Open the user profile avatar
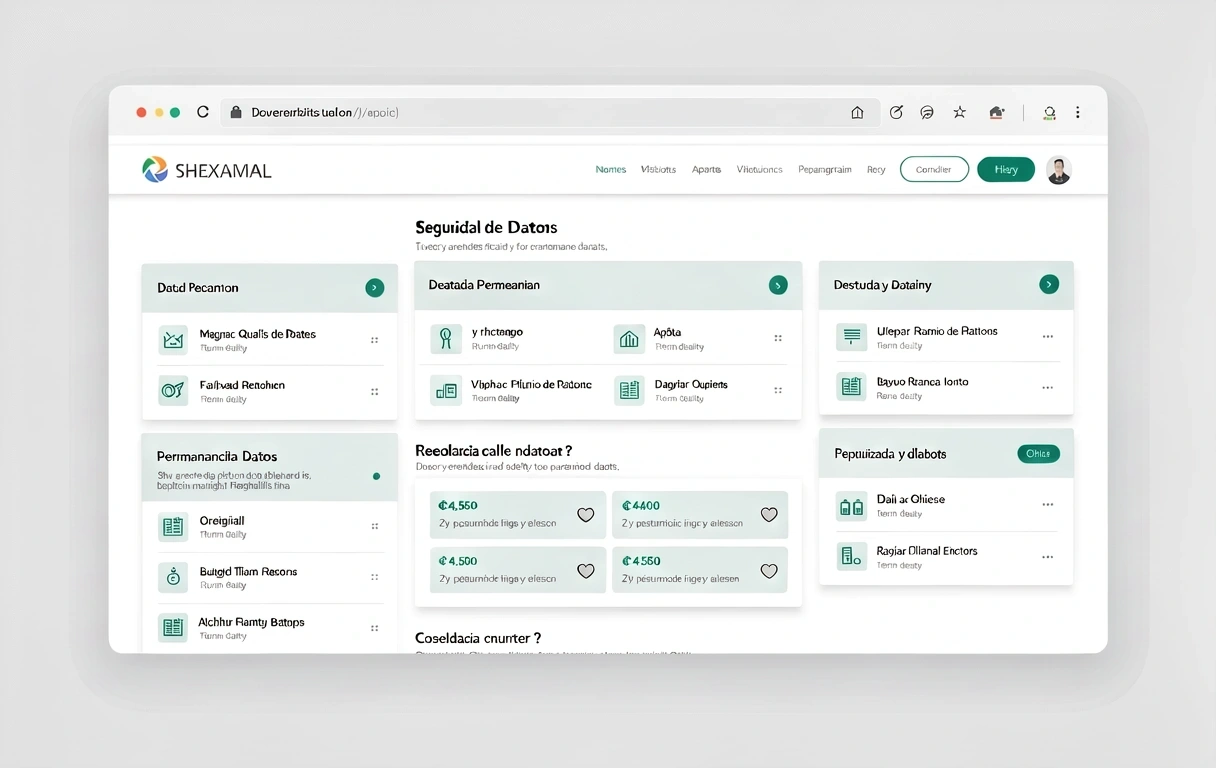Screen dimensions: 1216x768 tap(1058, 170)
